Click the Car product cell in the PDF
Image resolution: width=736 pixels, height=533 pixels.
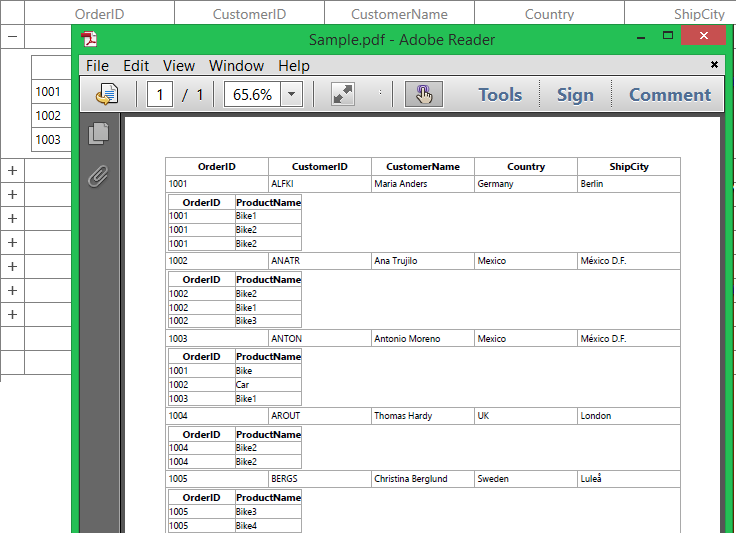click(268, 385)
